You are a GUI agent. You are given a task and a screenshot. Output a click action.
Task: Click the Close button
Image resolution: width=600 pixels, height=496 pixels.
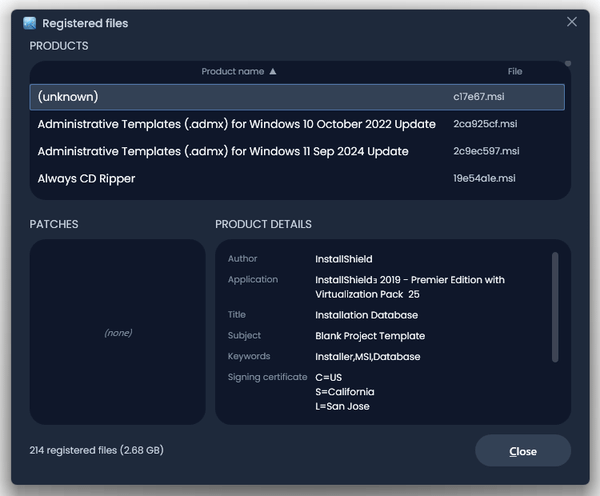point(523,450)
